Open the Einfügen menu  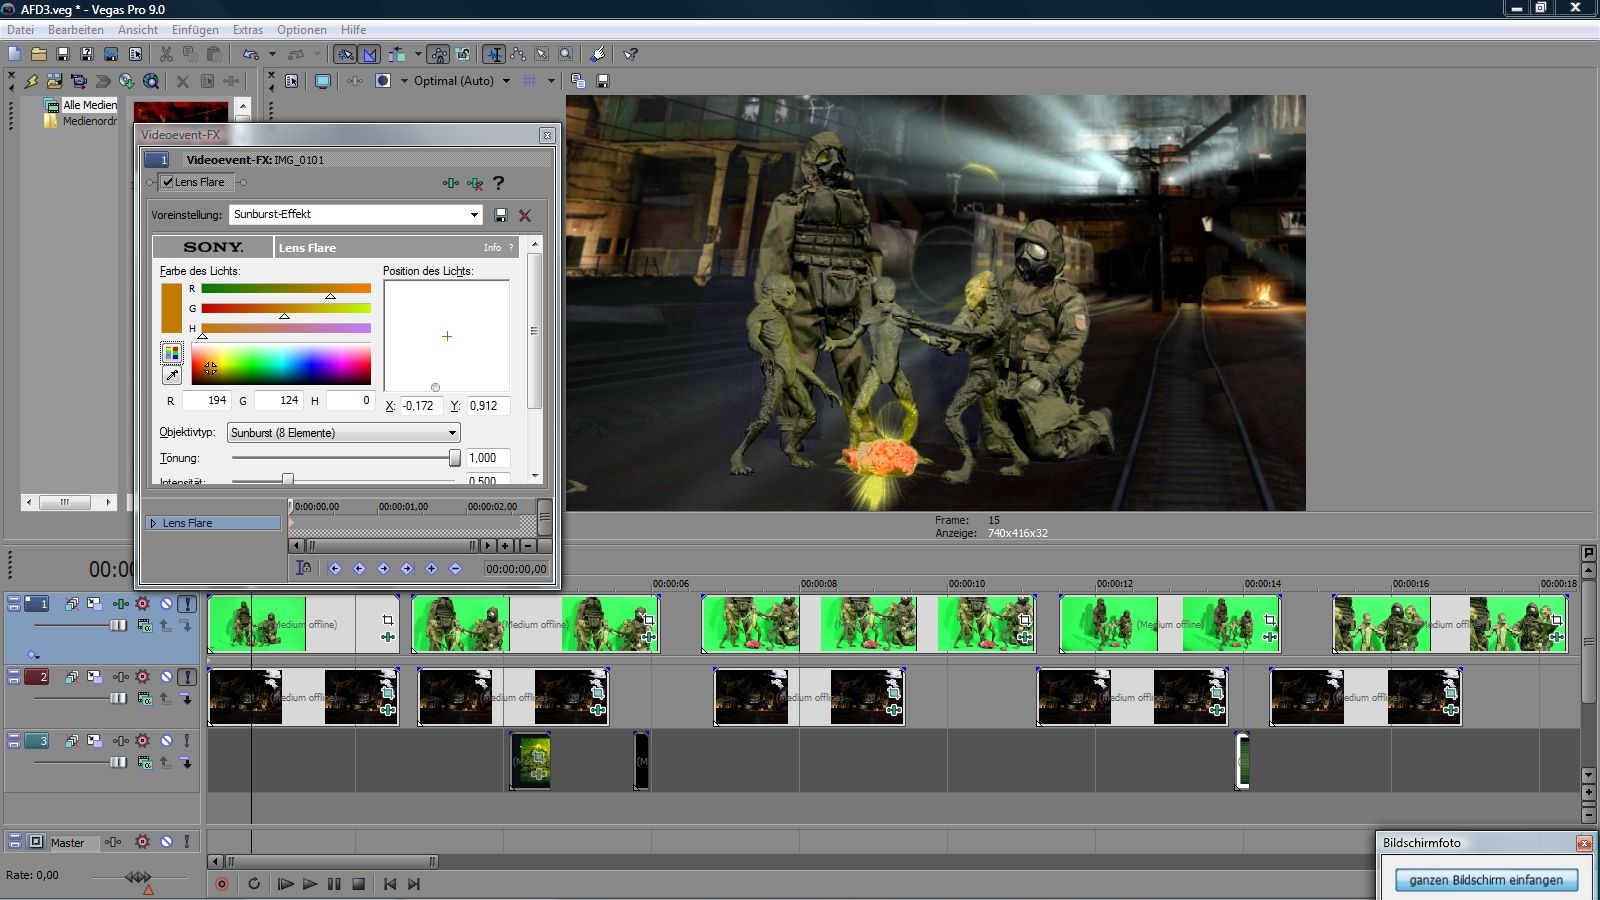click(195, 30)
